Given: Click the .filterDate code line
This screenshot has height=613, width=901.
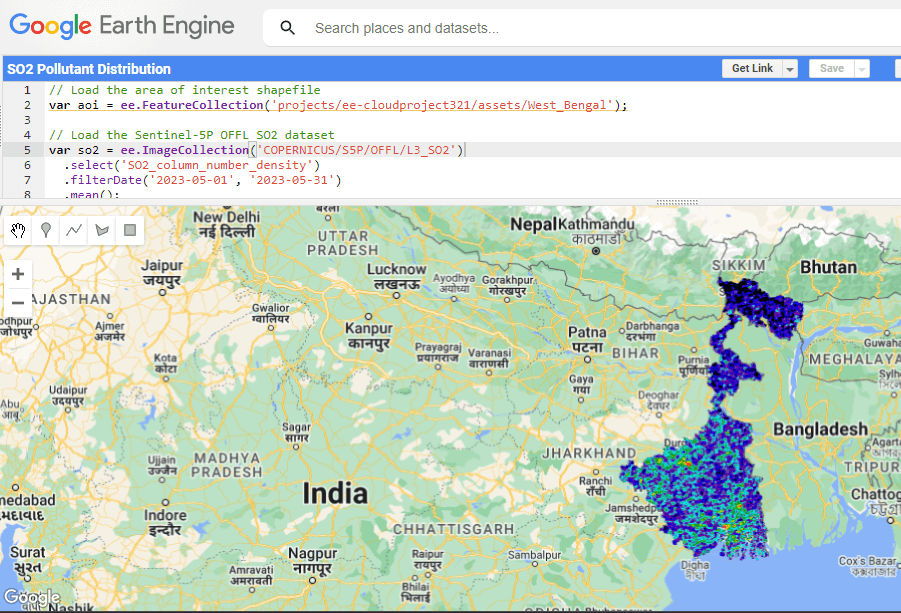Looking at the screenshot, I should tap(202, 180).
